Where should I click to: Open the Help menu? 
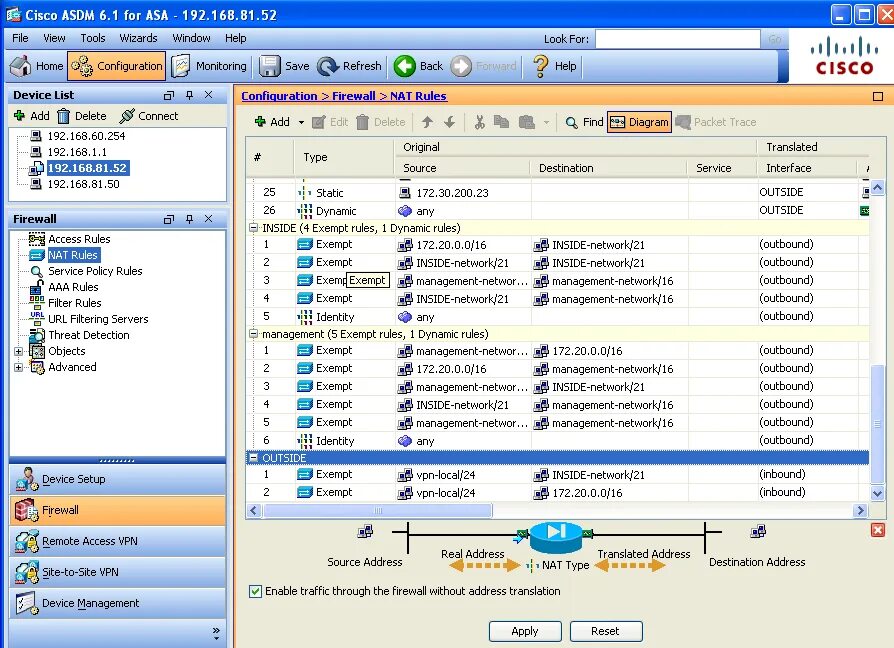235,38
